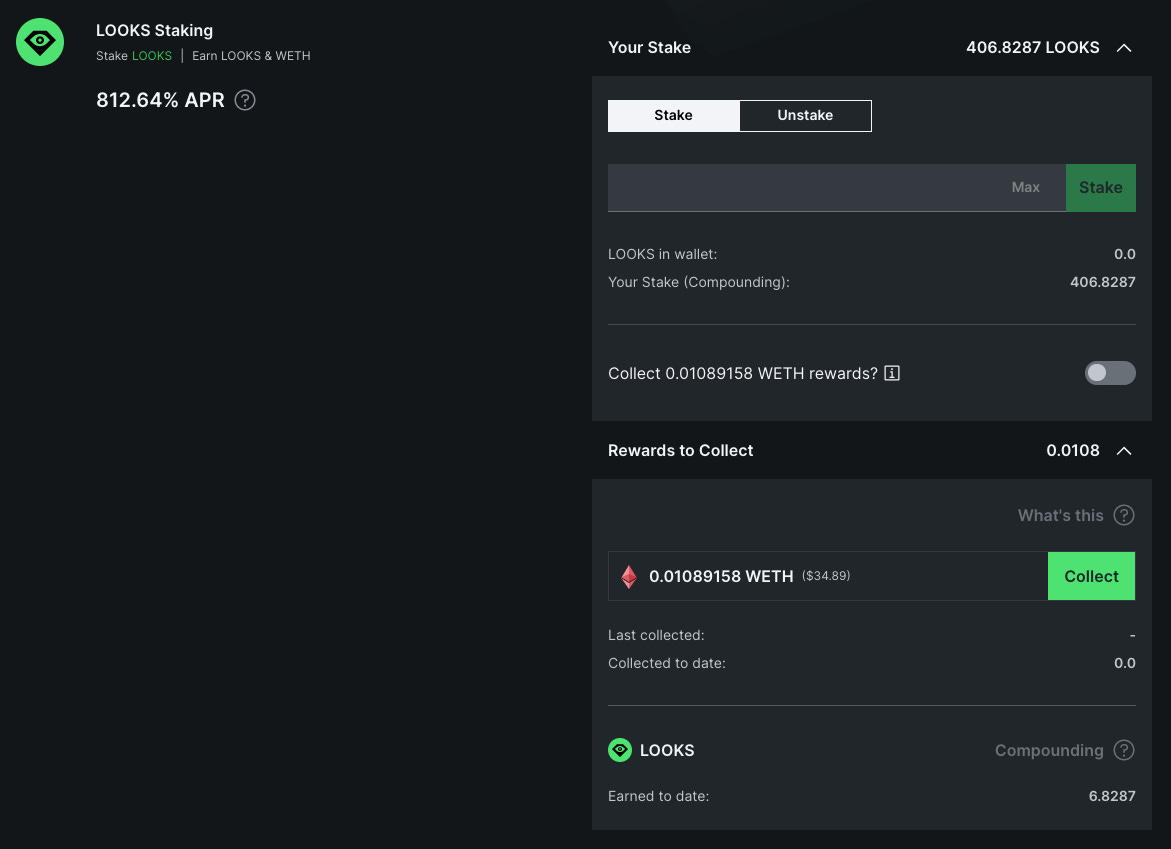The width and height of the screenshot is (1171, 849).
Task: Click the Earned to date label
Action: 658,797
